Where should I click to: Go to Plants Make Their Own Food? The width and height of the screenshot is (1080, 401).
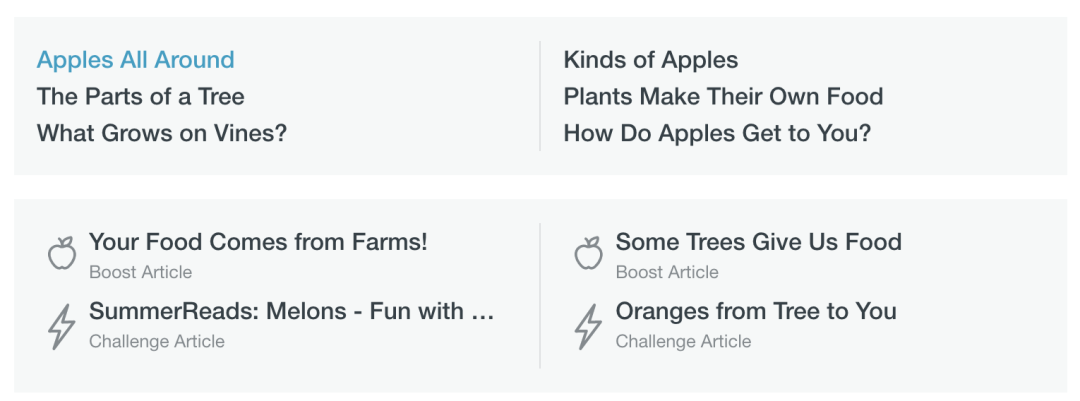click(723, 97)
